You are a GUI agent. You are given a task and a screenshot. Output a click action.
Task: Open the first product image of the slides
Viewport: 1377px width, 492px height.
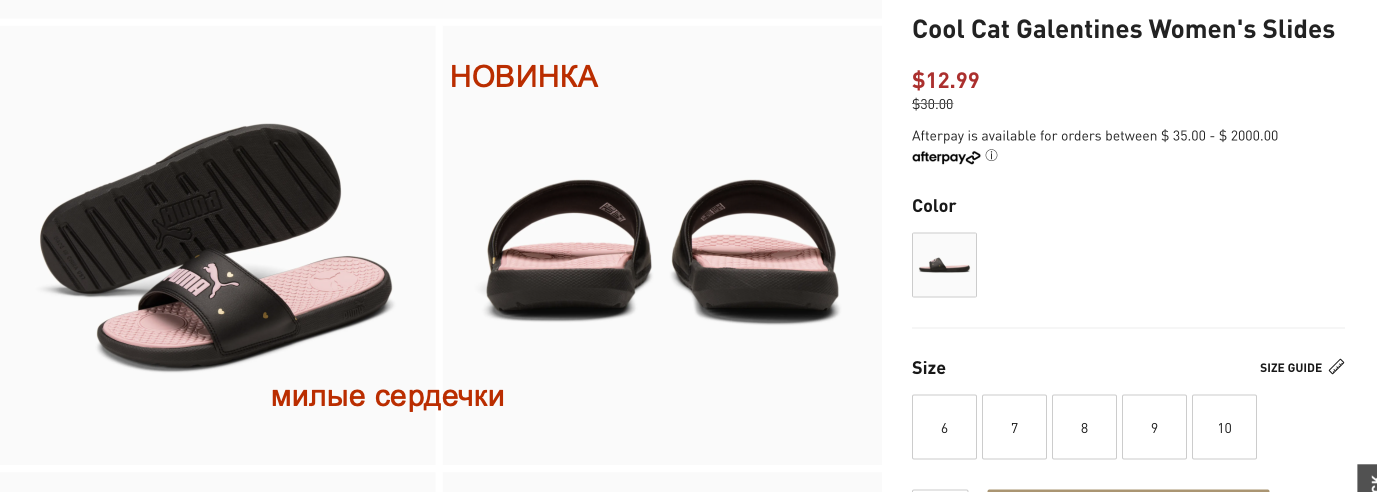point(217,245)
